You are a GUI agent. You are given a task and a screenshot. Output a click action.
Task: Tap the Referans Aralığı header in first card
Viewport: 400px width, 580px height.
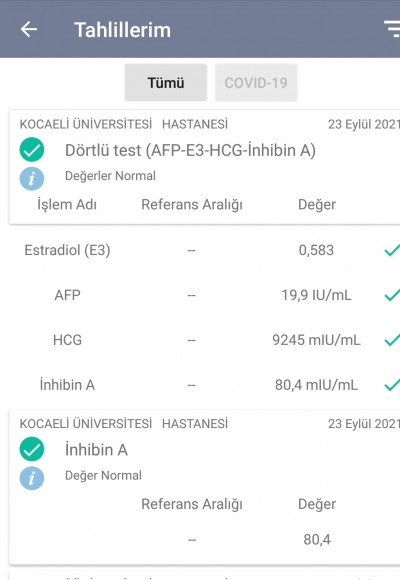click(x=192, y=205)
